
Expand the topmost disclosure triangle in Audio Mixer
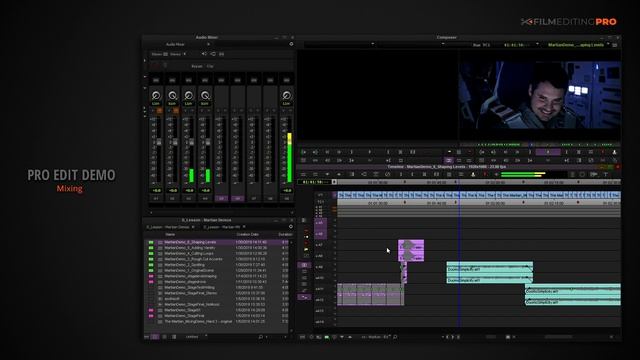(145, 60)
